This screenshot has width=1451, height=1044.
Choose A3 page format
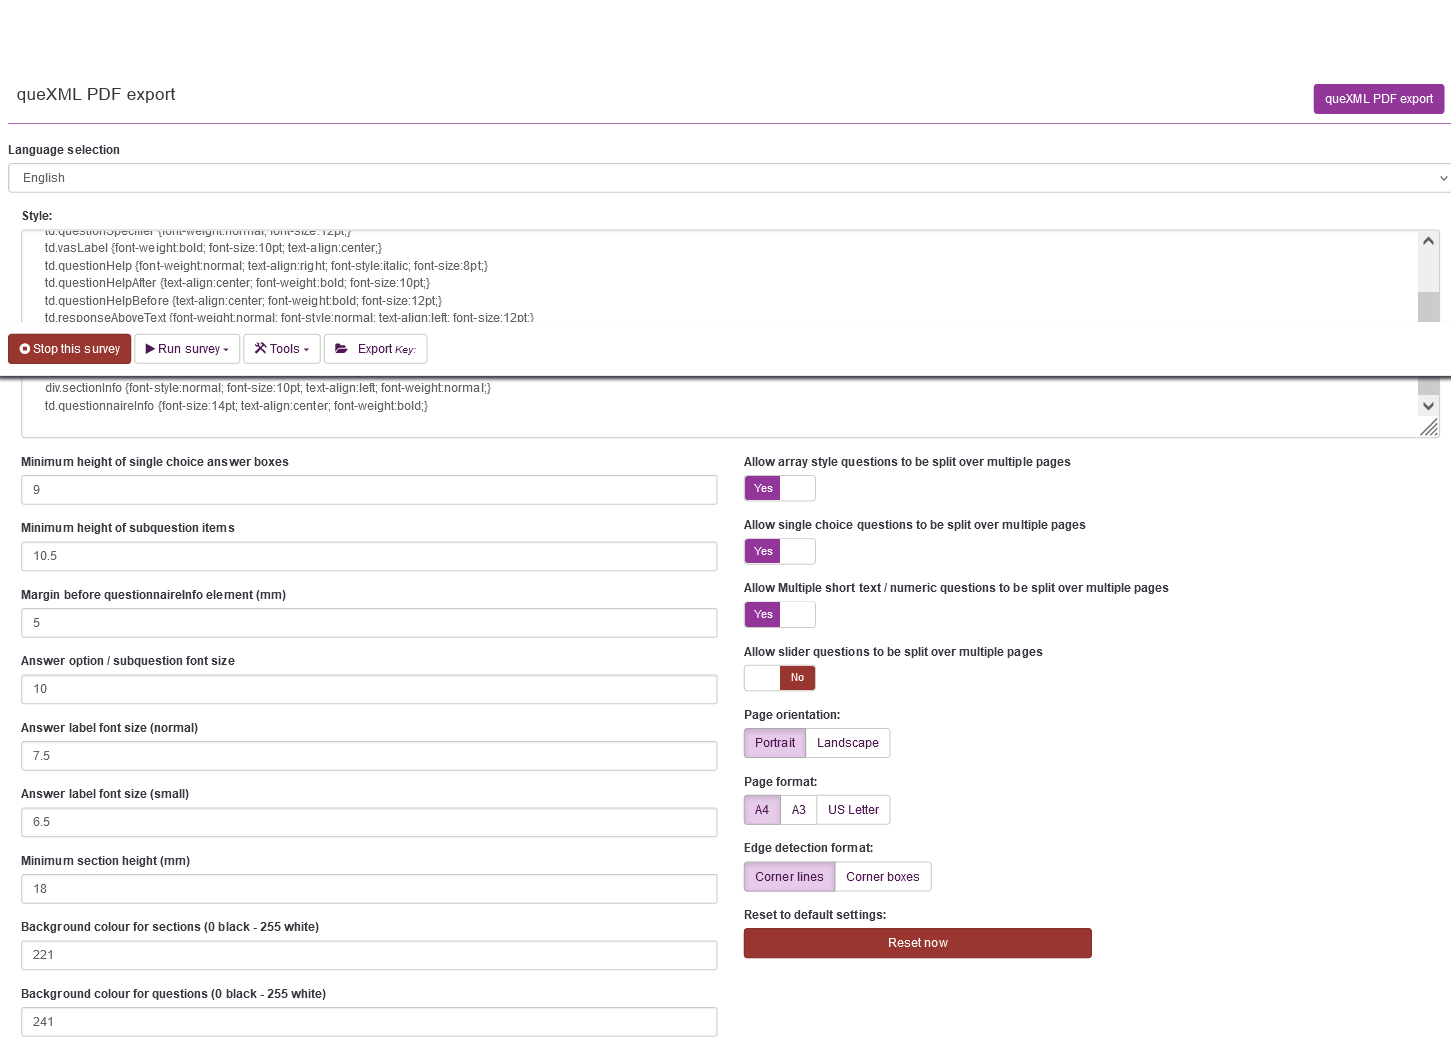(799, 810)
